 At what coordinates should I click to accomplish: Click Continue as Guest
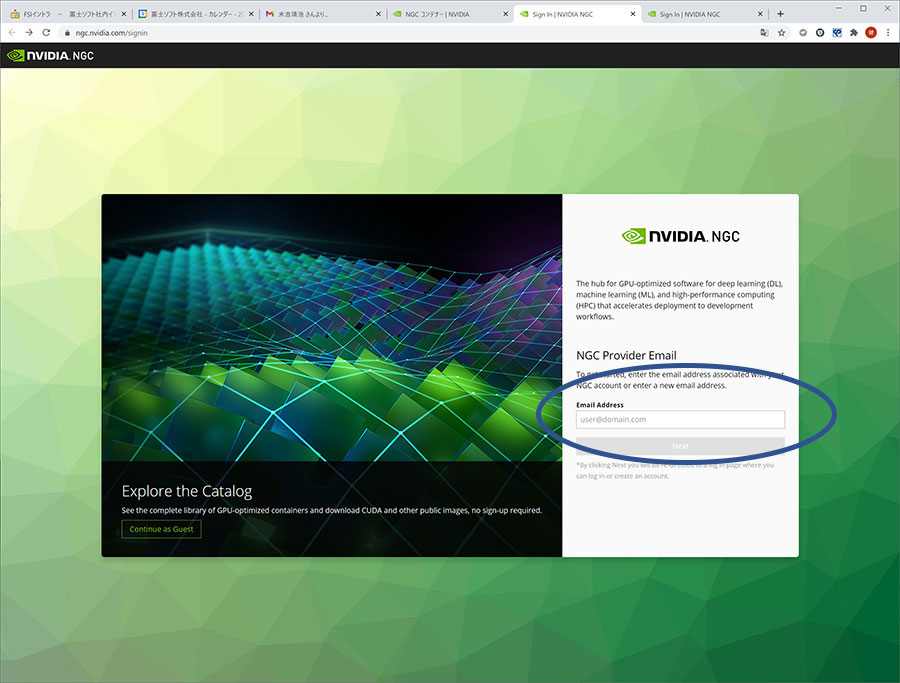point(161,529)
